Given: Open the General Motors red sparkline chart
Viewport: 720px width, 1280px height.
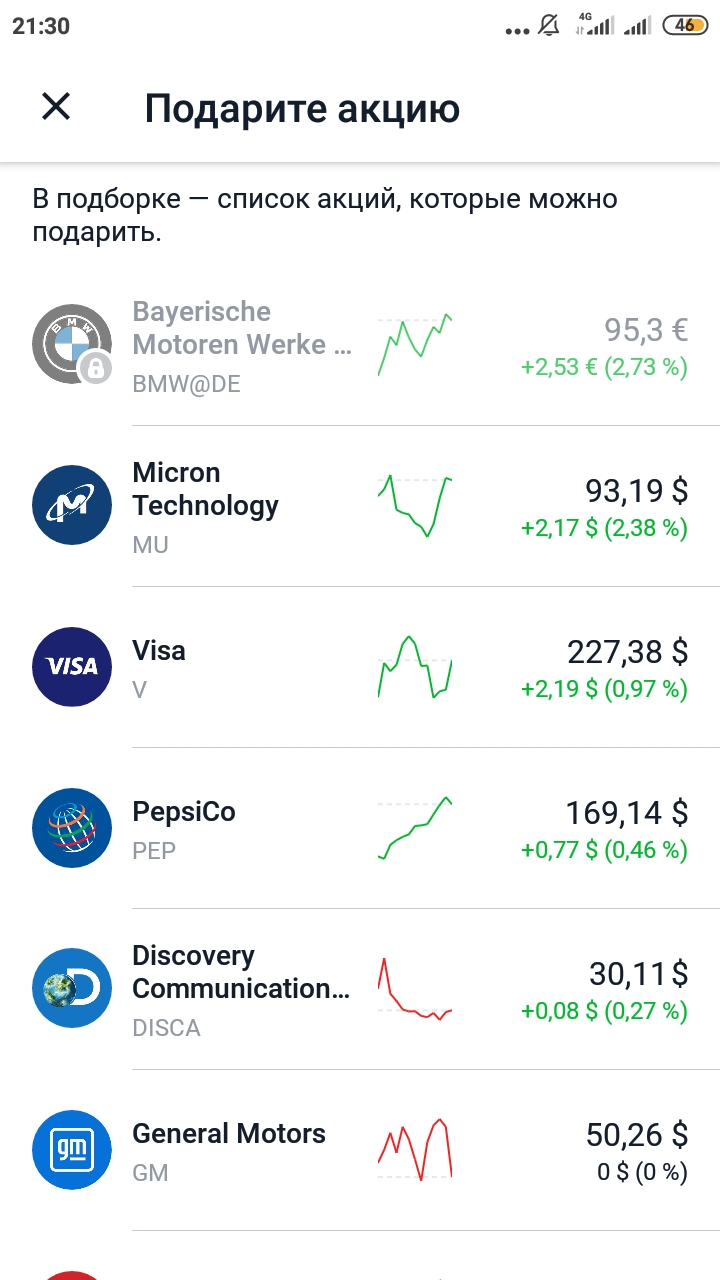Looking at the screenshot, I should (415, 1149).
